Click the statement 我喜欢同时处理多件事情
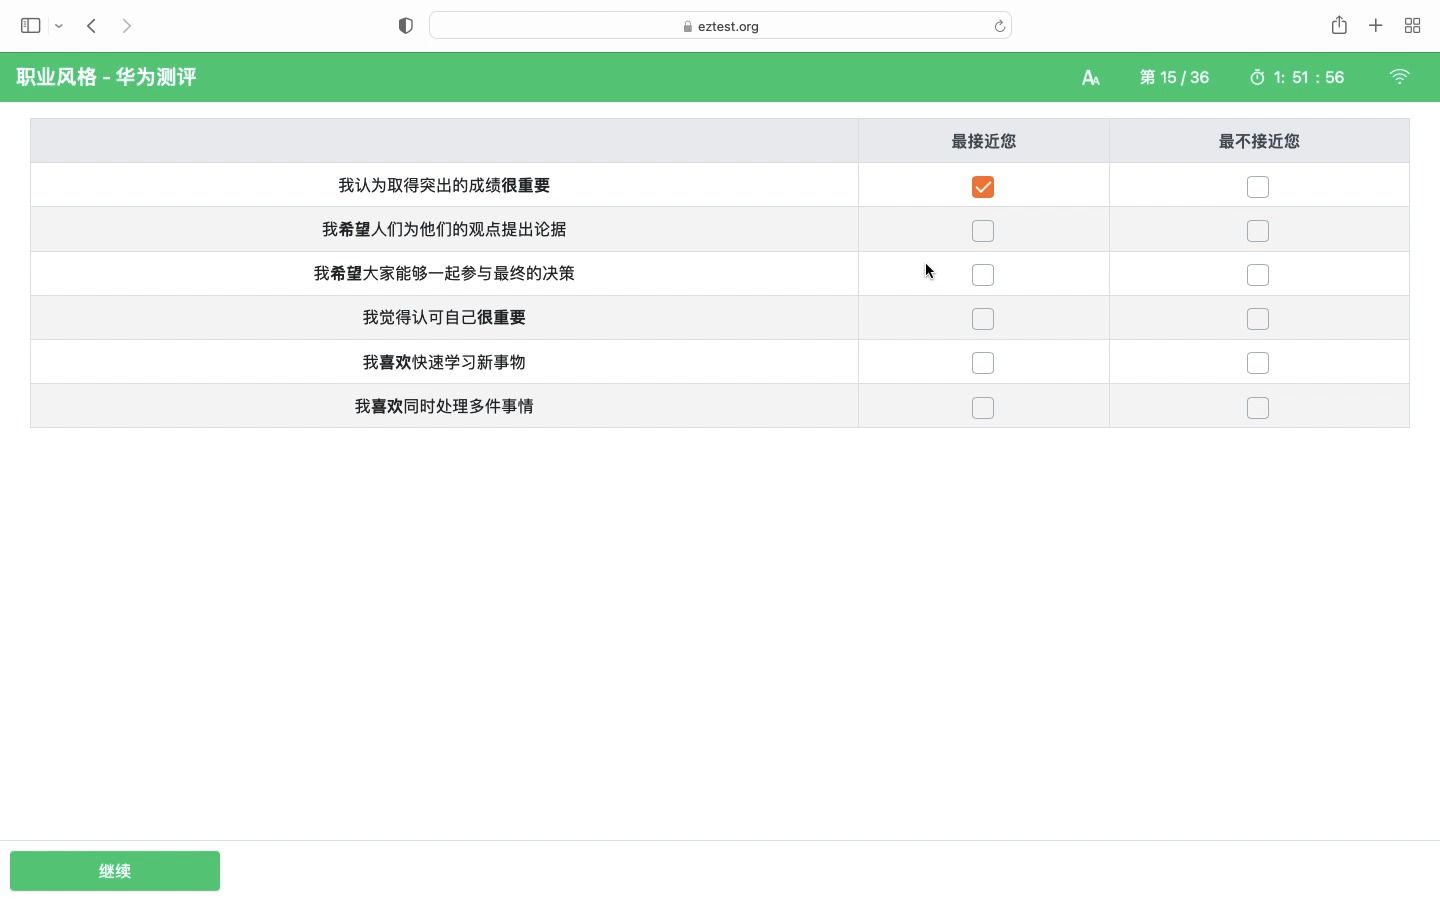The width and height of the screenshot is (1440, 900). [x=444, y=406]
